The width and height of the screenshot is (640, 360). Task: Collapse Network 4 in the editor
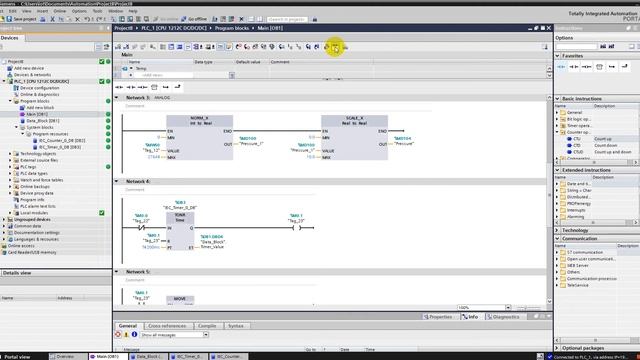pyautogui.click(x=117, y=181)
